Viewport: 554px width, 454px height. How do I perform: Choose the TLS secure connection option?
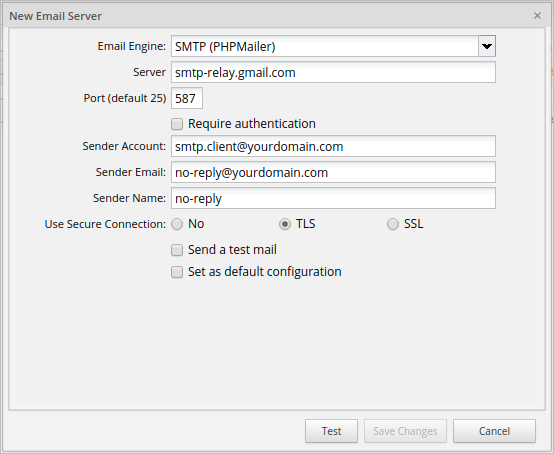pos(285,224)
